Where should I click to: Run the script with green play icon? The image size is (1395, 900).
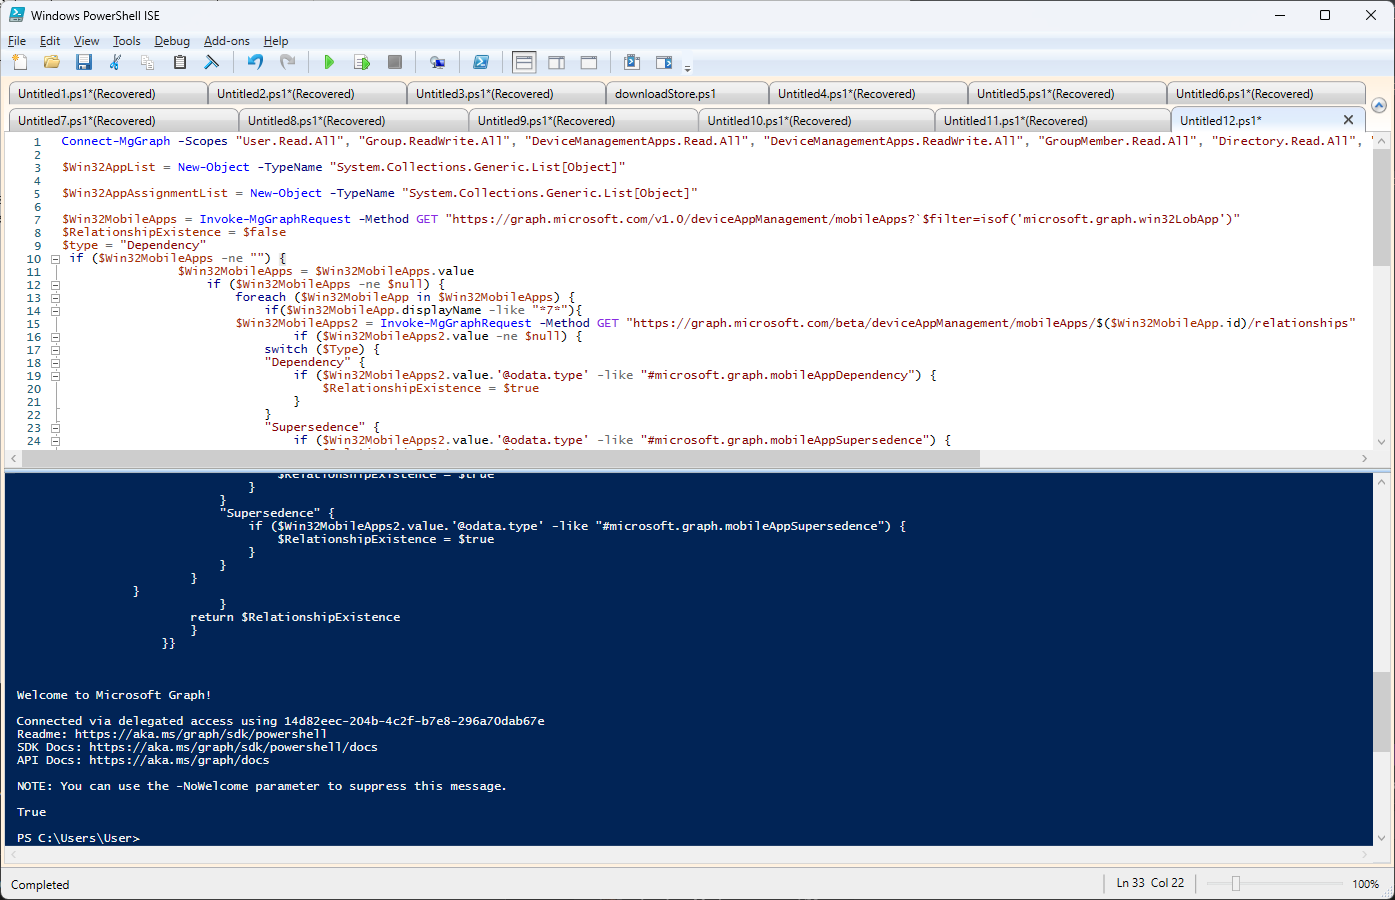click(x=330, y=62)
